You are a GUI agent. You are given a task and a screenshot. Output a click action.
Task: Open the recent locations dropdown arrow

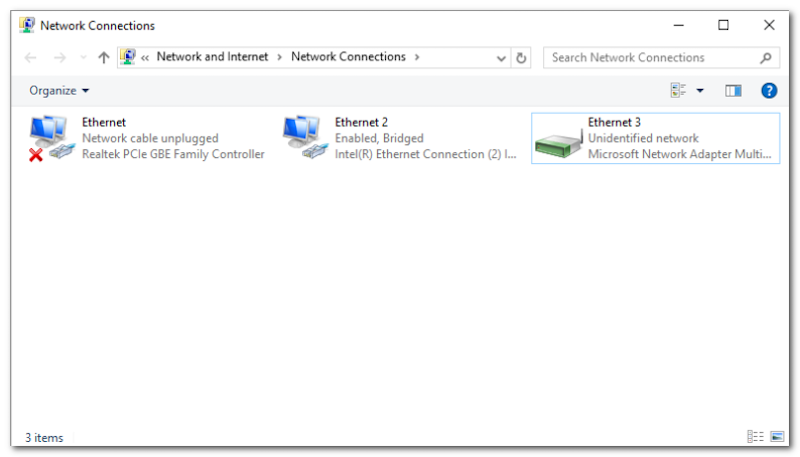[x=82, y=58]
